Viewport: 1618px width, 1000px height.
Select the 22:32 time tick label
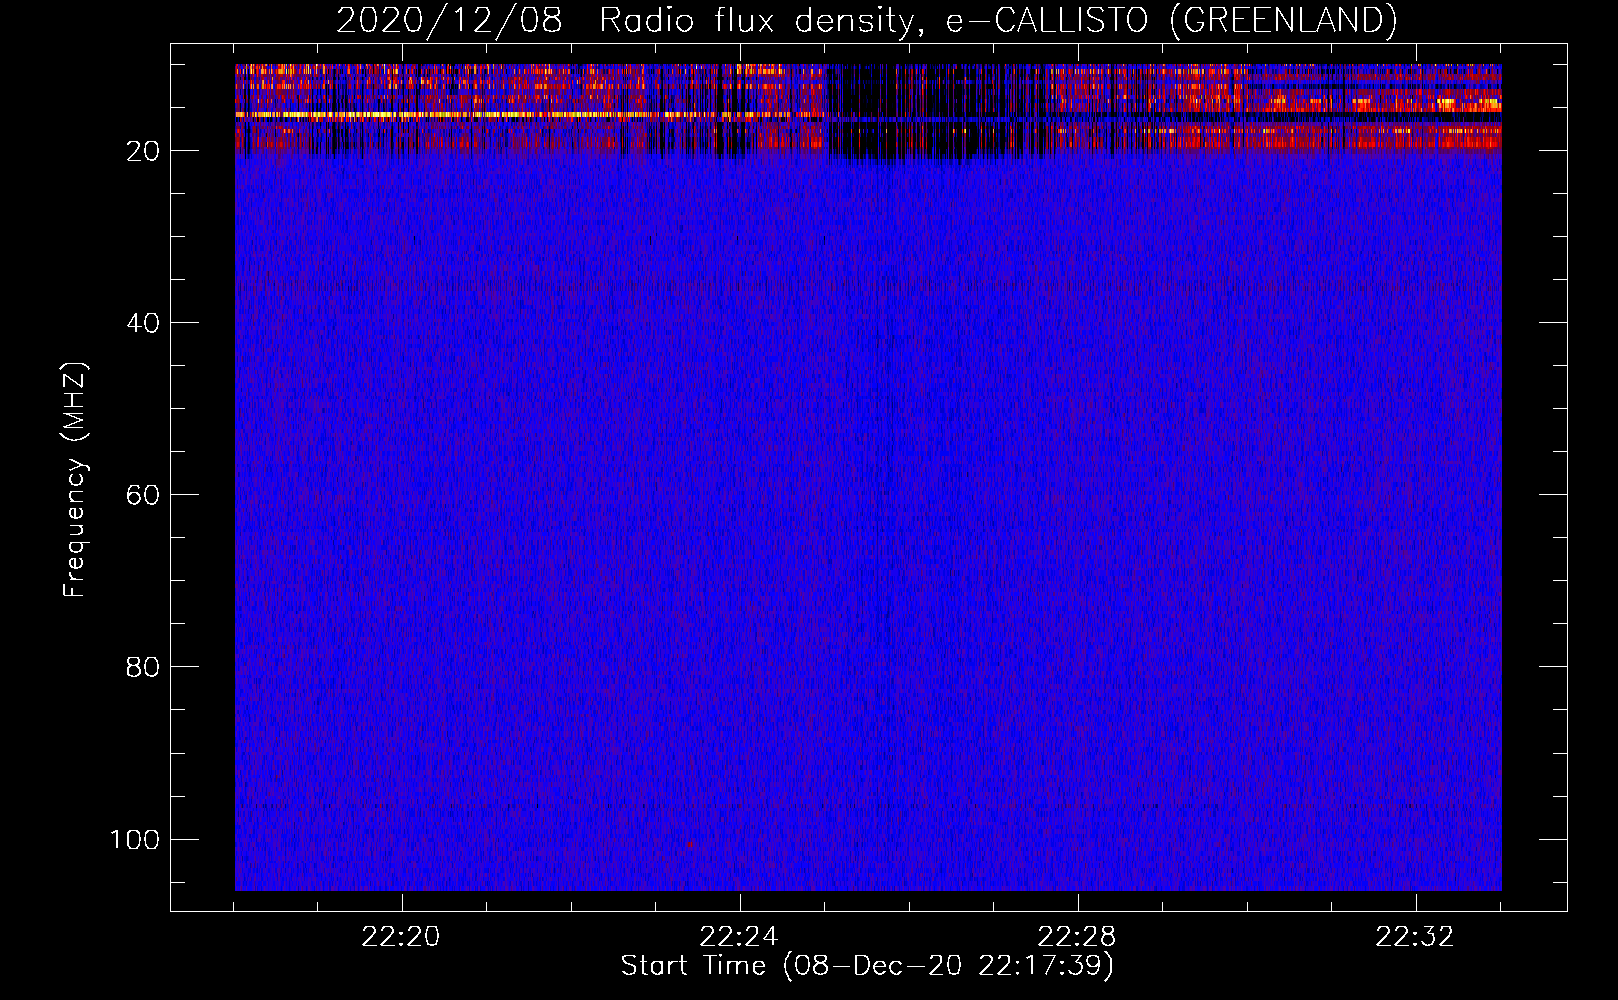(1415, 937)
